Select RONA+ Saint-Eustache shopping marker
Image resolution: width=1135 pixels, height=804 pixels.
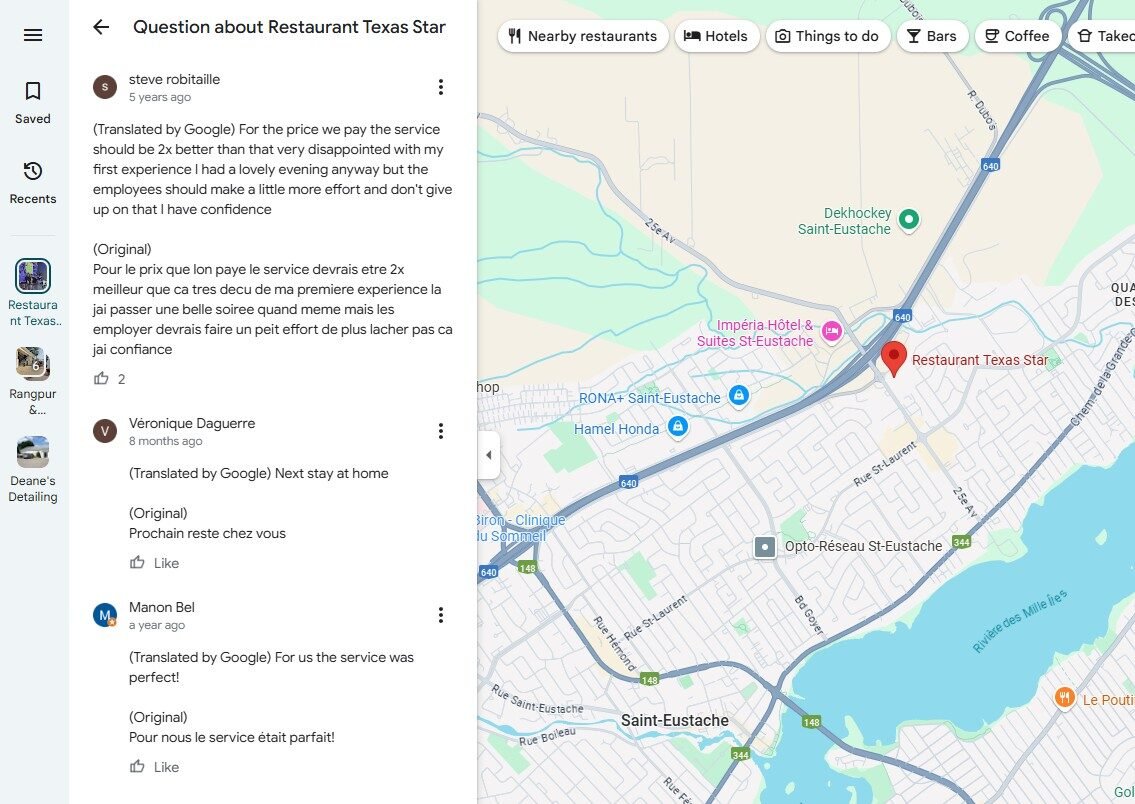pyautogui.click(x=738, y=396)
